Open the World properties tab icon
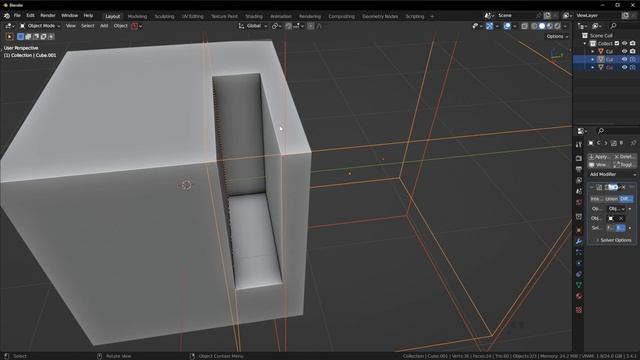Screen dimensions: 640x360 pyautogui.click(x=579, y=202)
